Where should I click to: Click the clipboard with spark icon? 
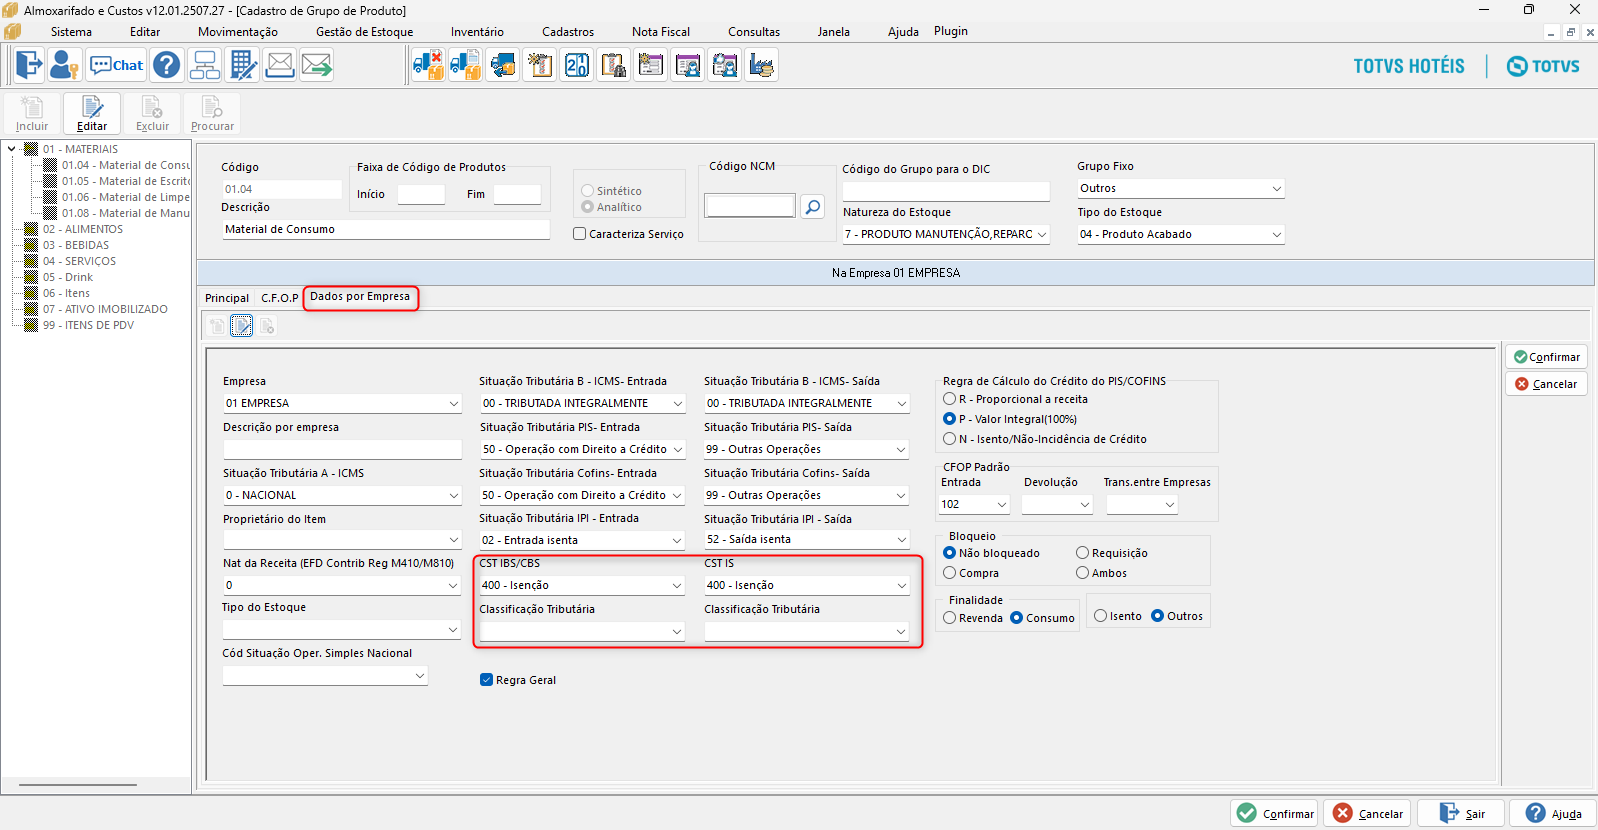pyautogui.click(x=540, y=65)
